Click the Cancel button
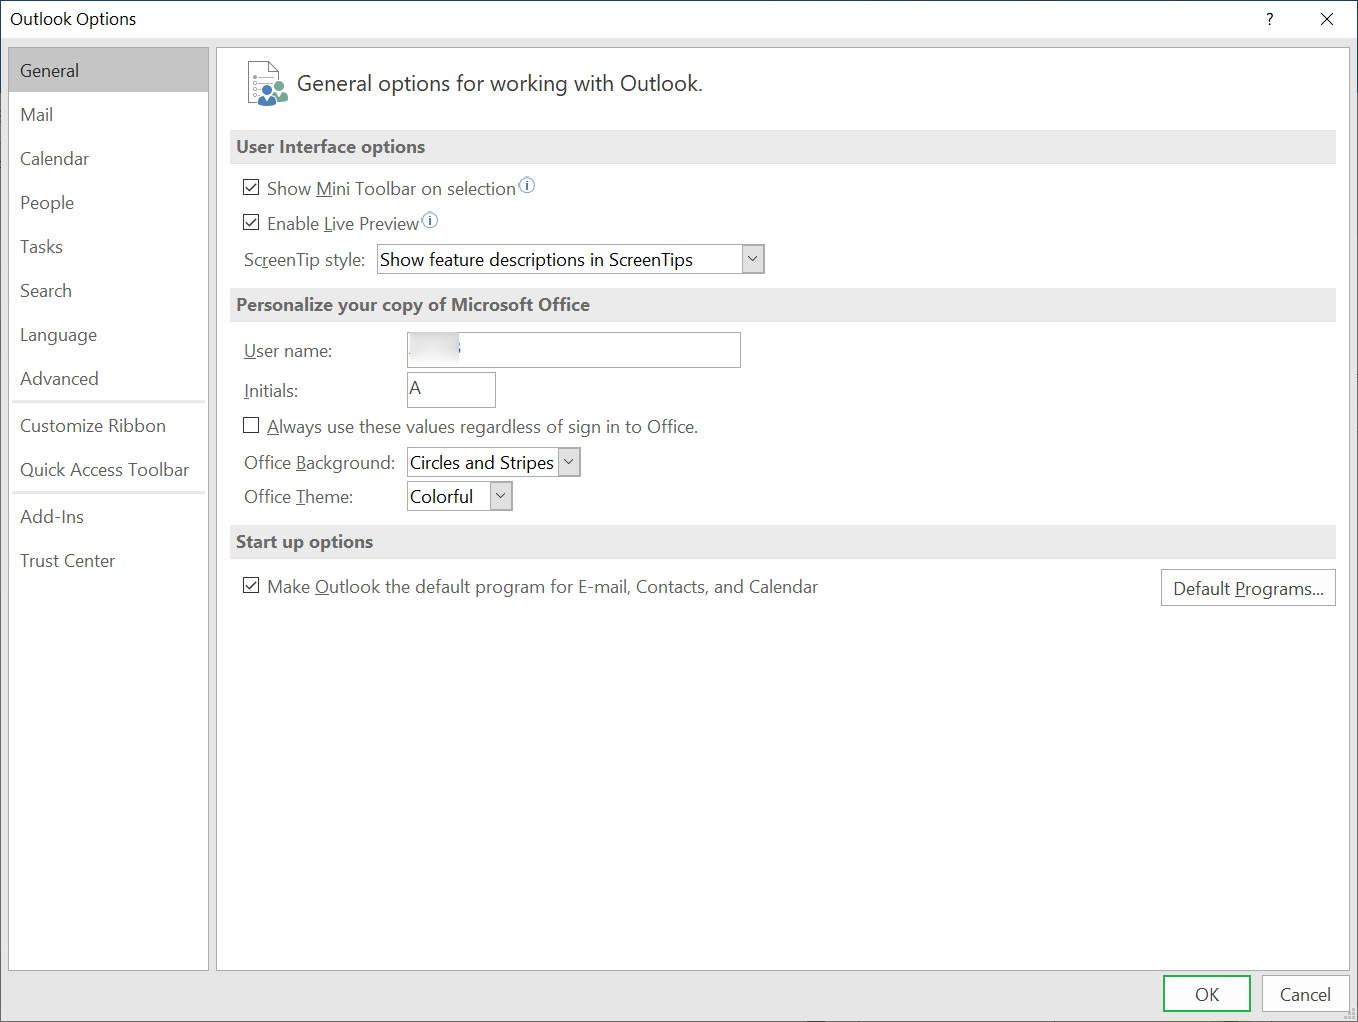1358x1022 pixels. 1305,994
